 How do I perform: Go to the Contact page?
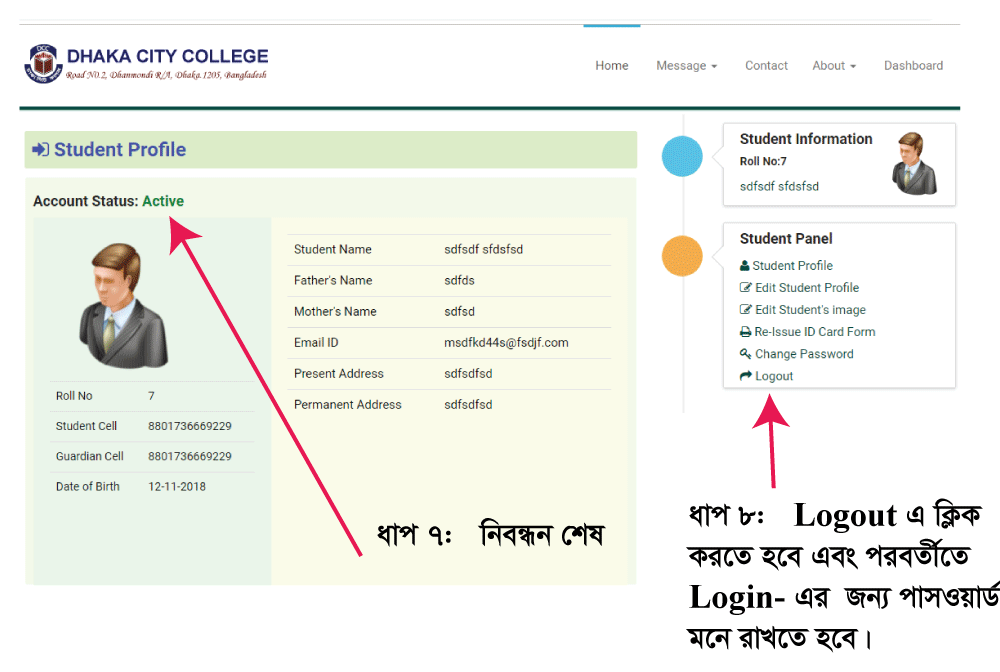[766, 66]
